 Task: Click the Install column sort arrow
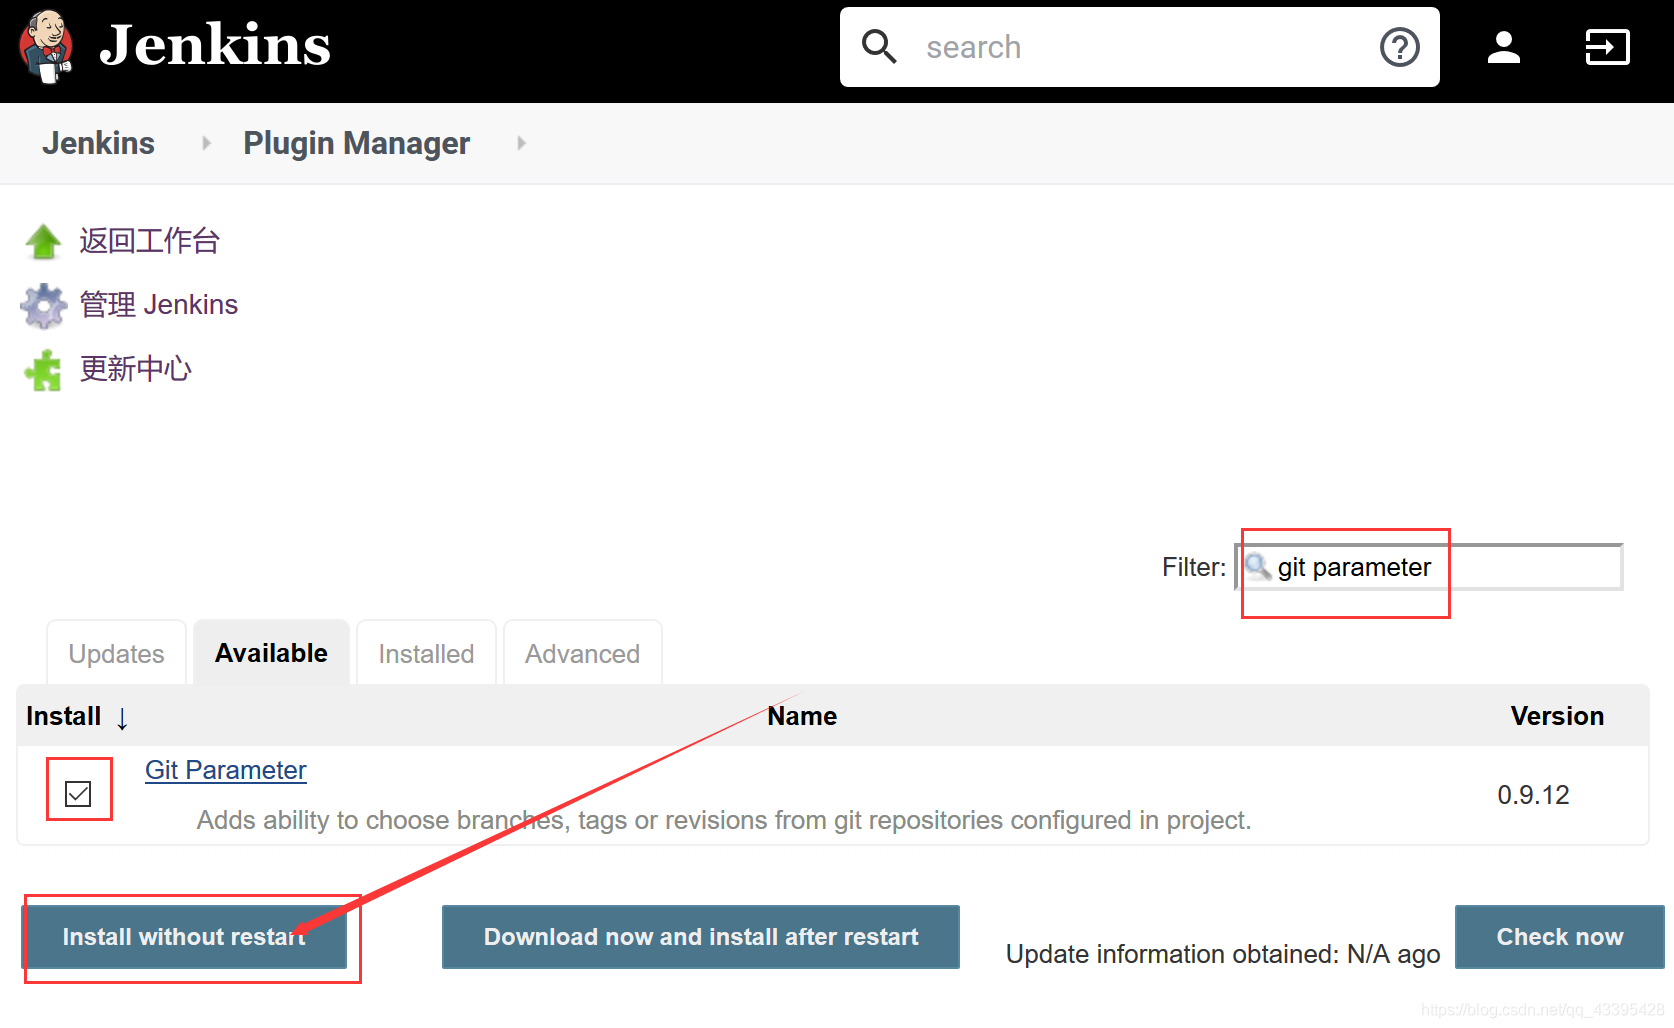[x=122, y=718]
